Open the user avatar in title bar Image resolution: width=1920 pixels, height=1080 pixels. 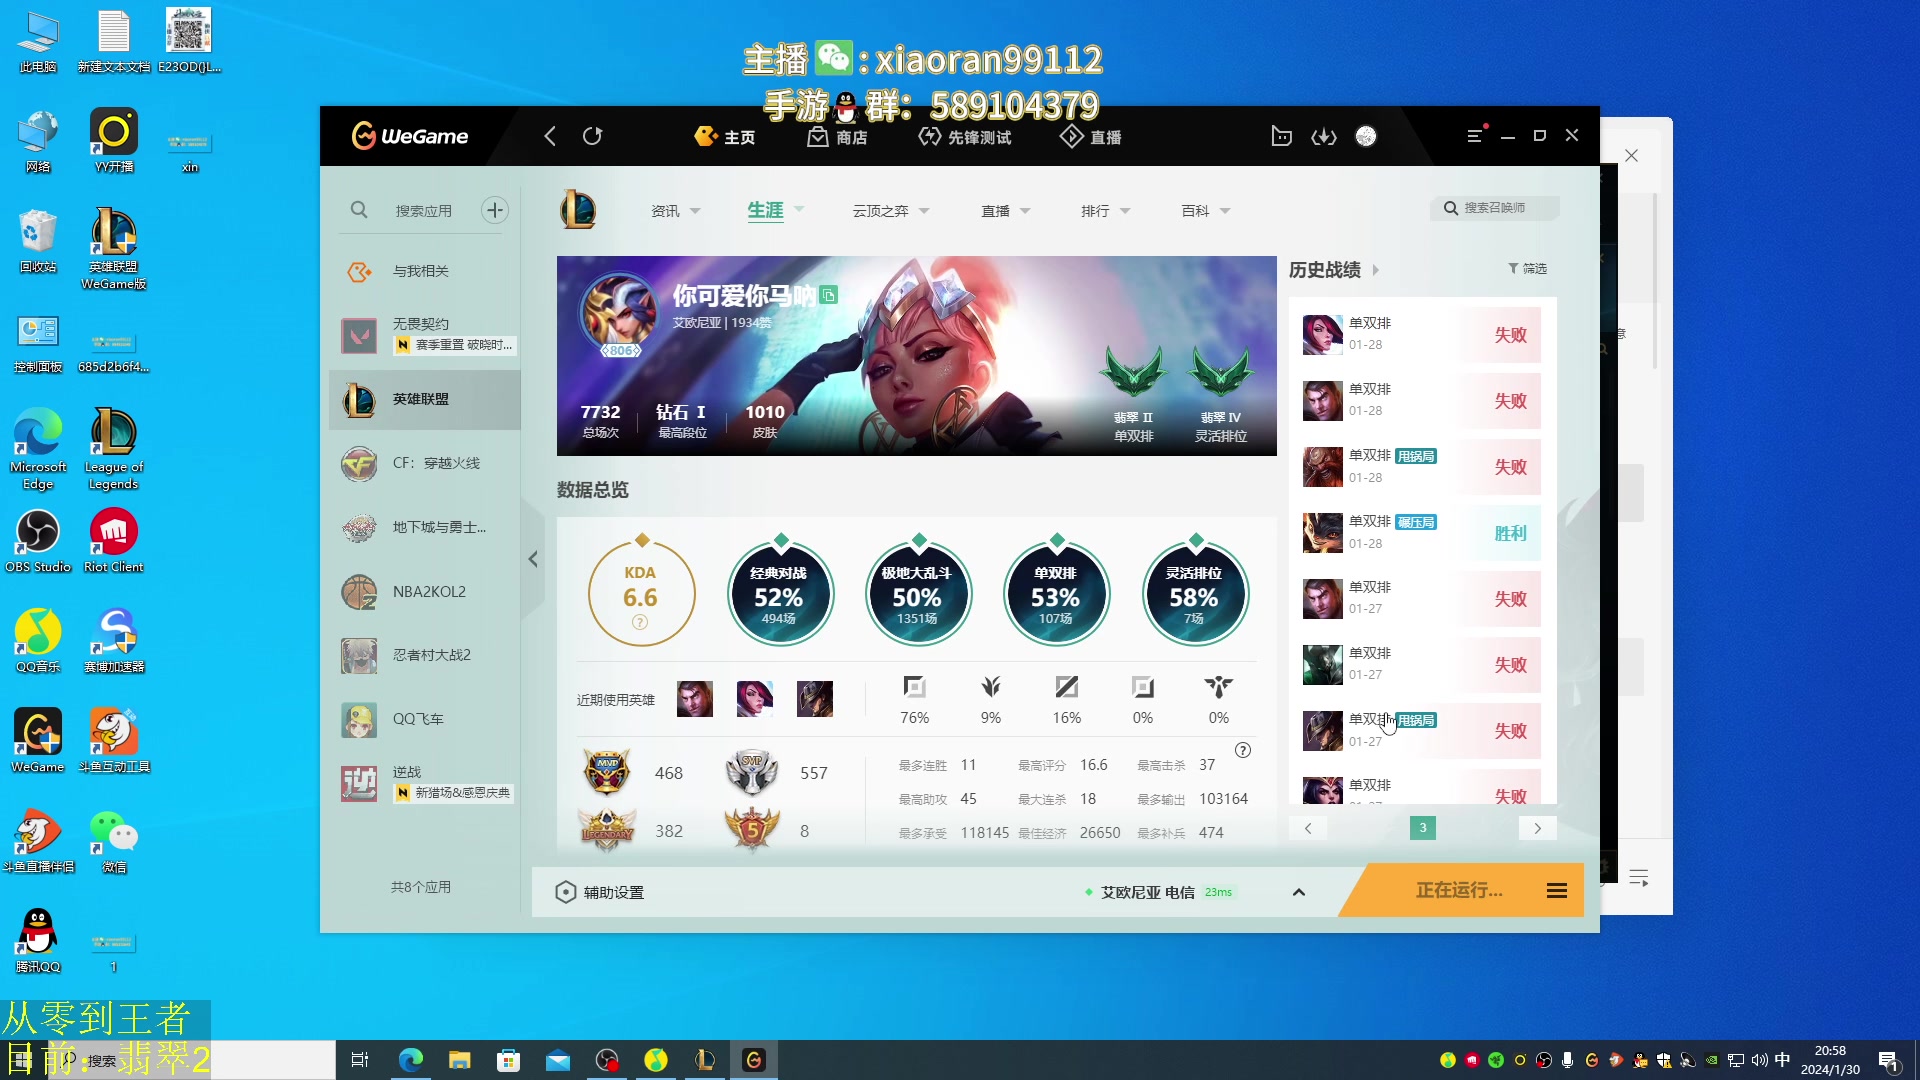1366,136
